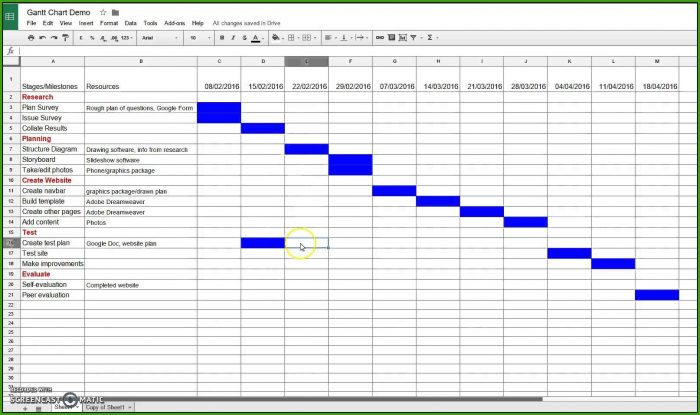Click the Redo icon
Image resolution: width=700 pixels, height=415 pixels.
coord(54,38)
